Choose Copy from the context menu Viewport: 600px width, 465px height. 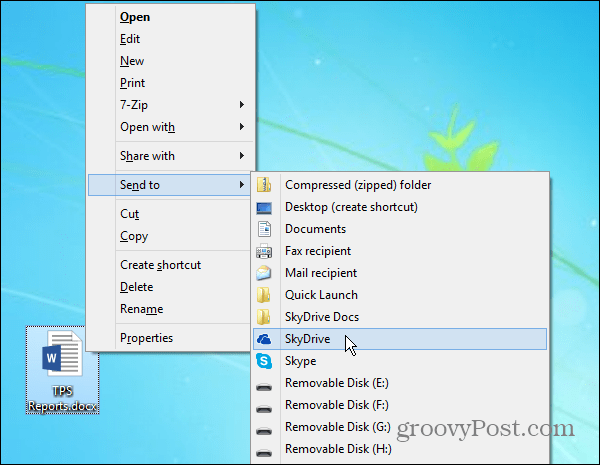pos(169,236)
